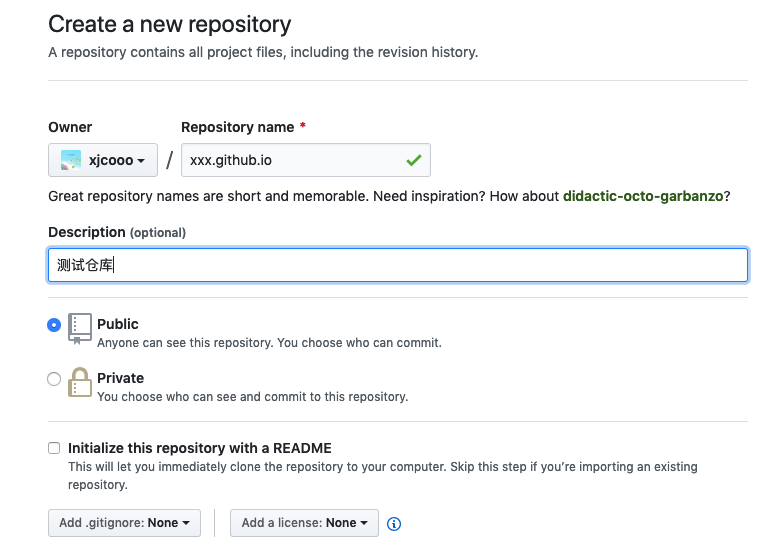The width and height of the screenshot is (772, 552).
Task: Click the Private repository lock icon
Action: [x=79, y=382]
